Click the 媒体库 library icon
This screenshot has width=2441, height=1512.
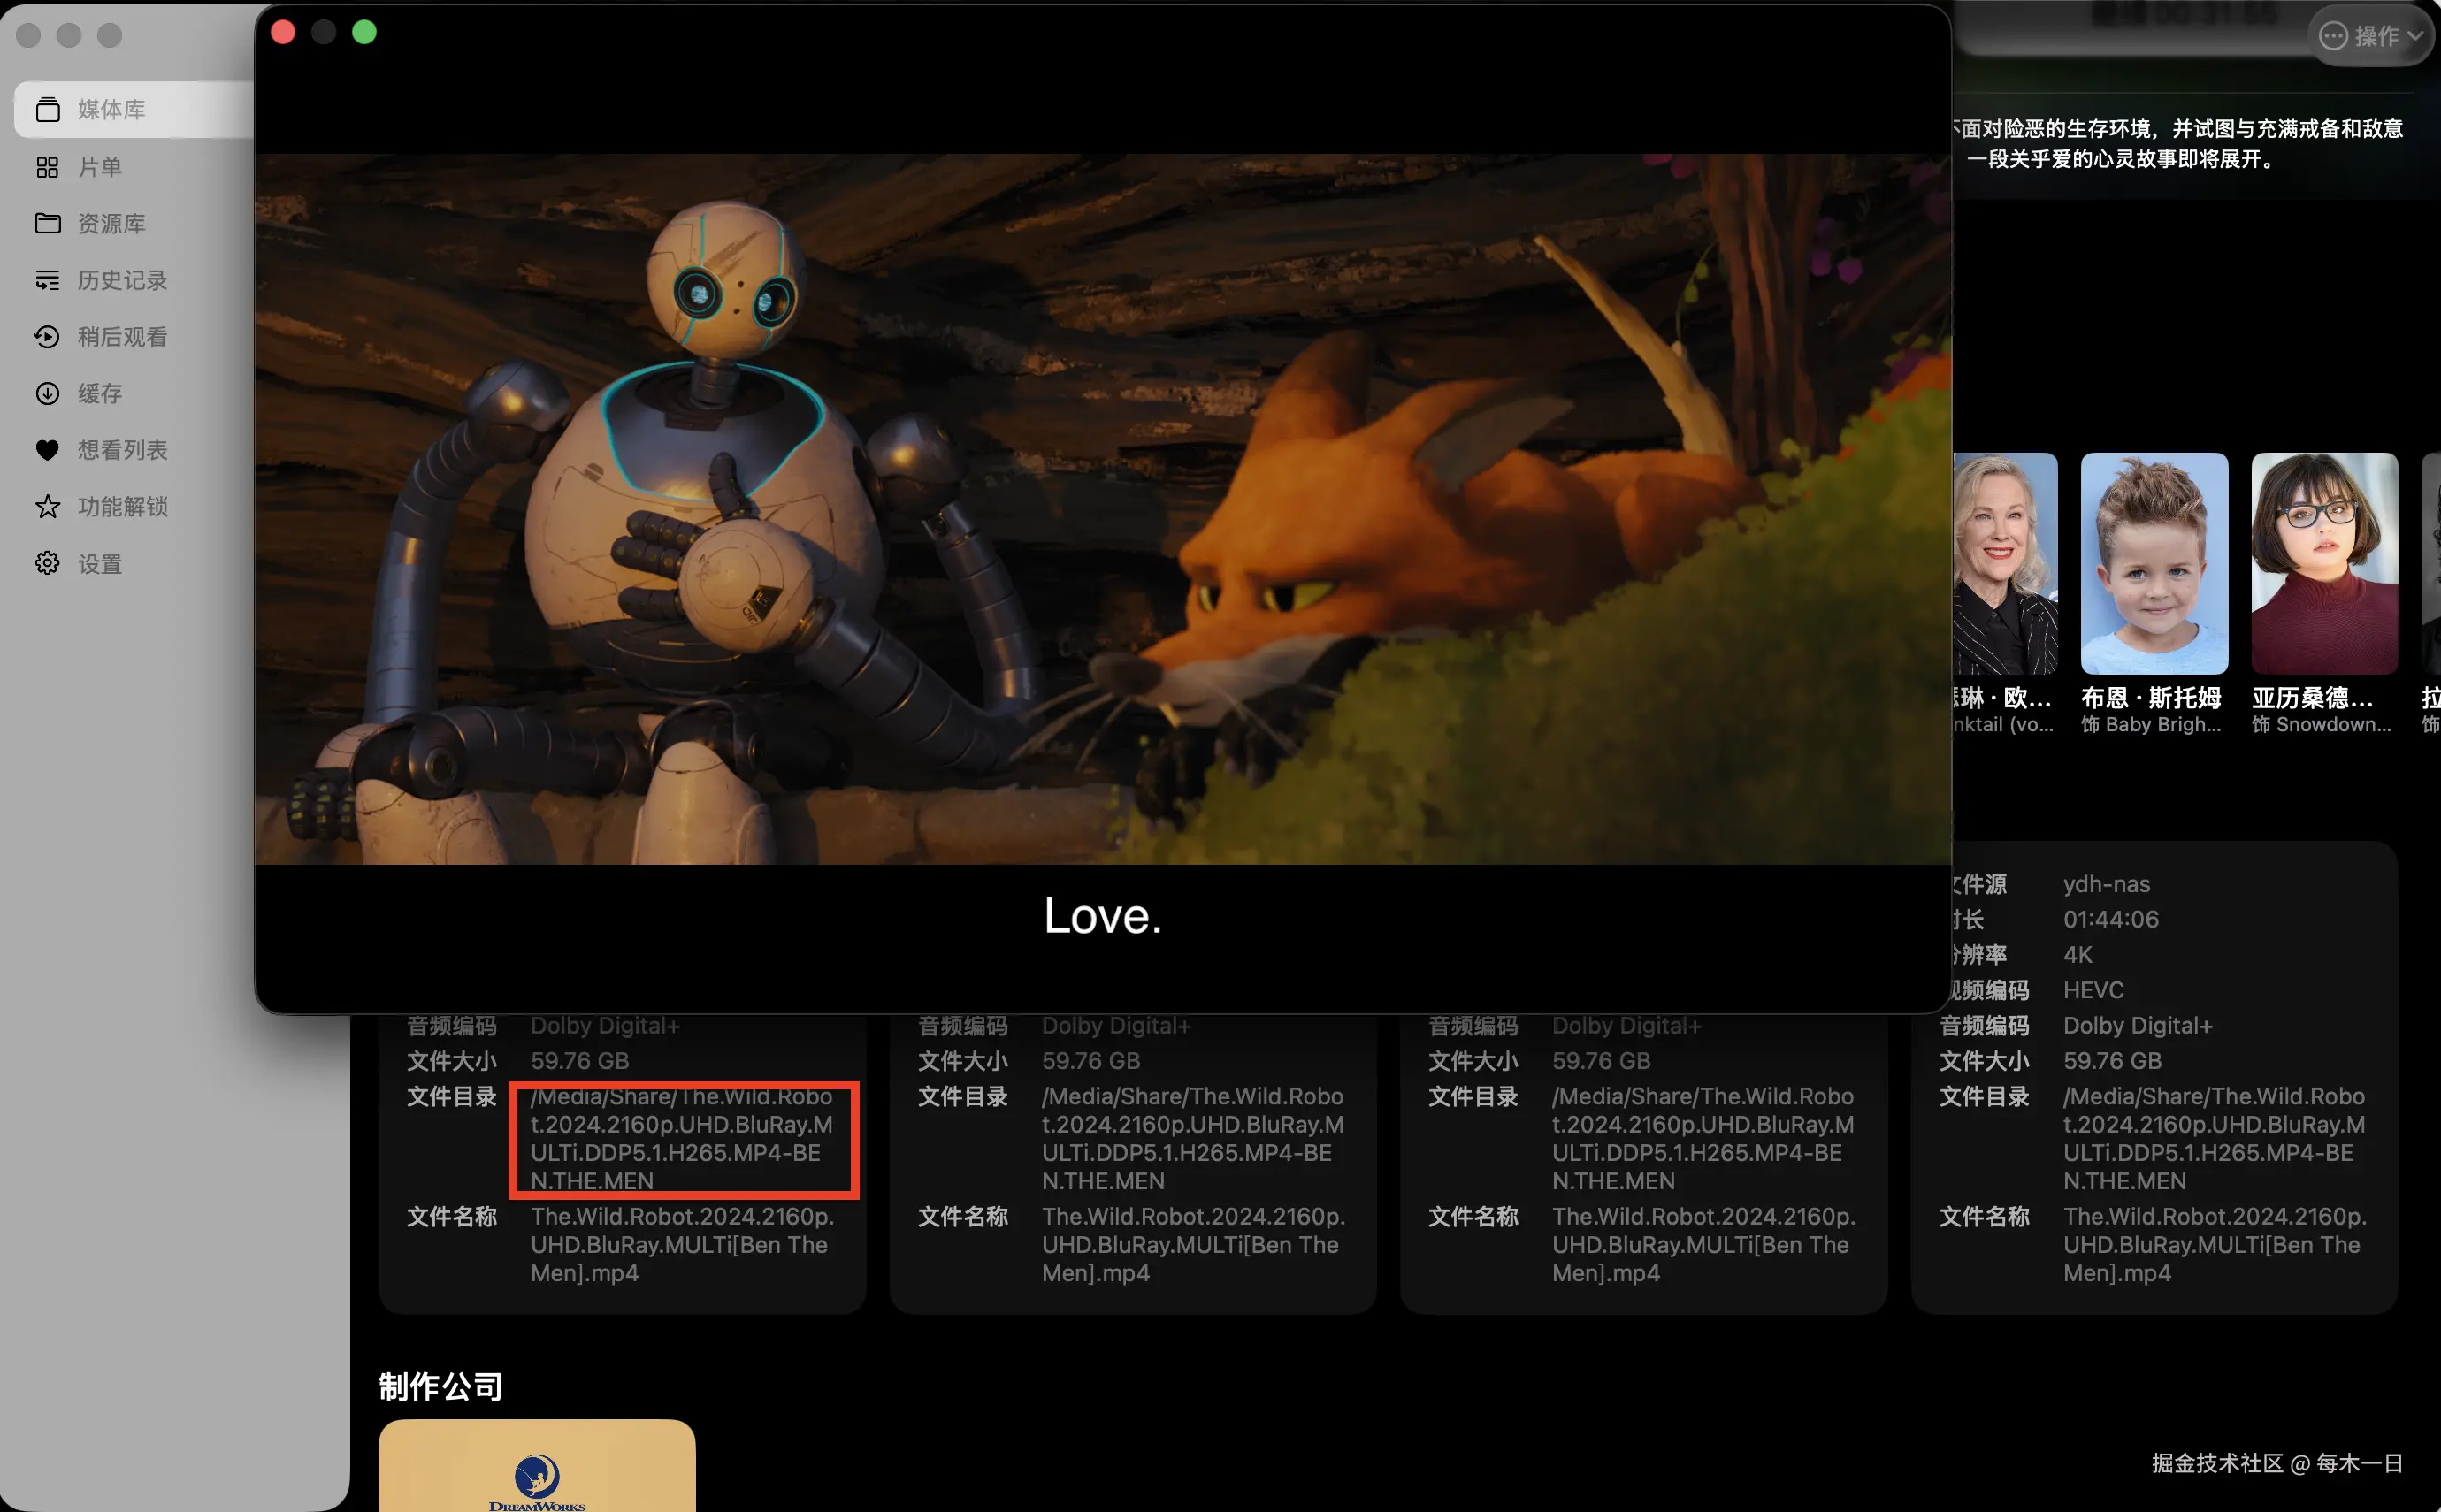[x=48, y=109]
